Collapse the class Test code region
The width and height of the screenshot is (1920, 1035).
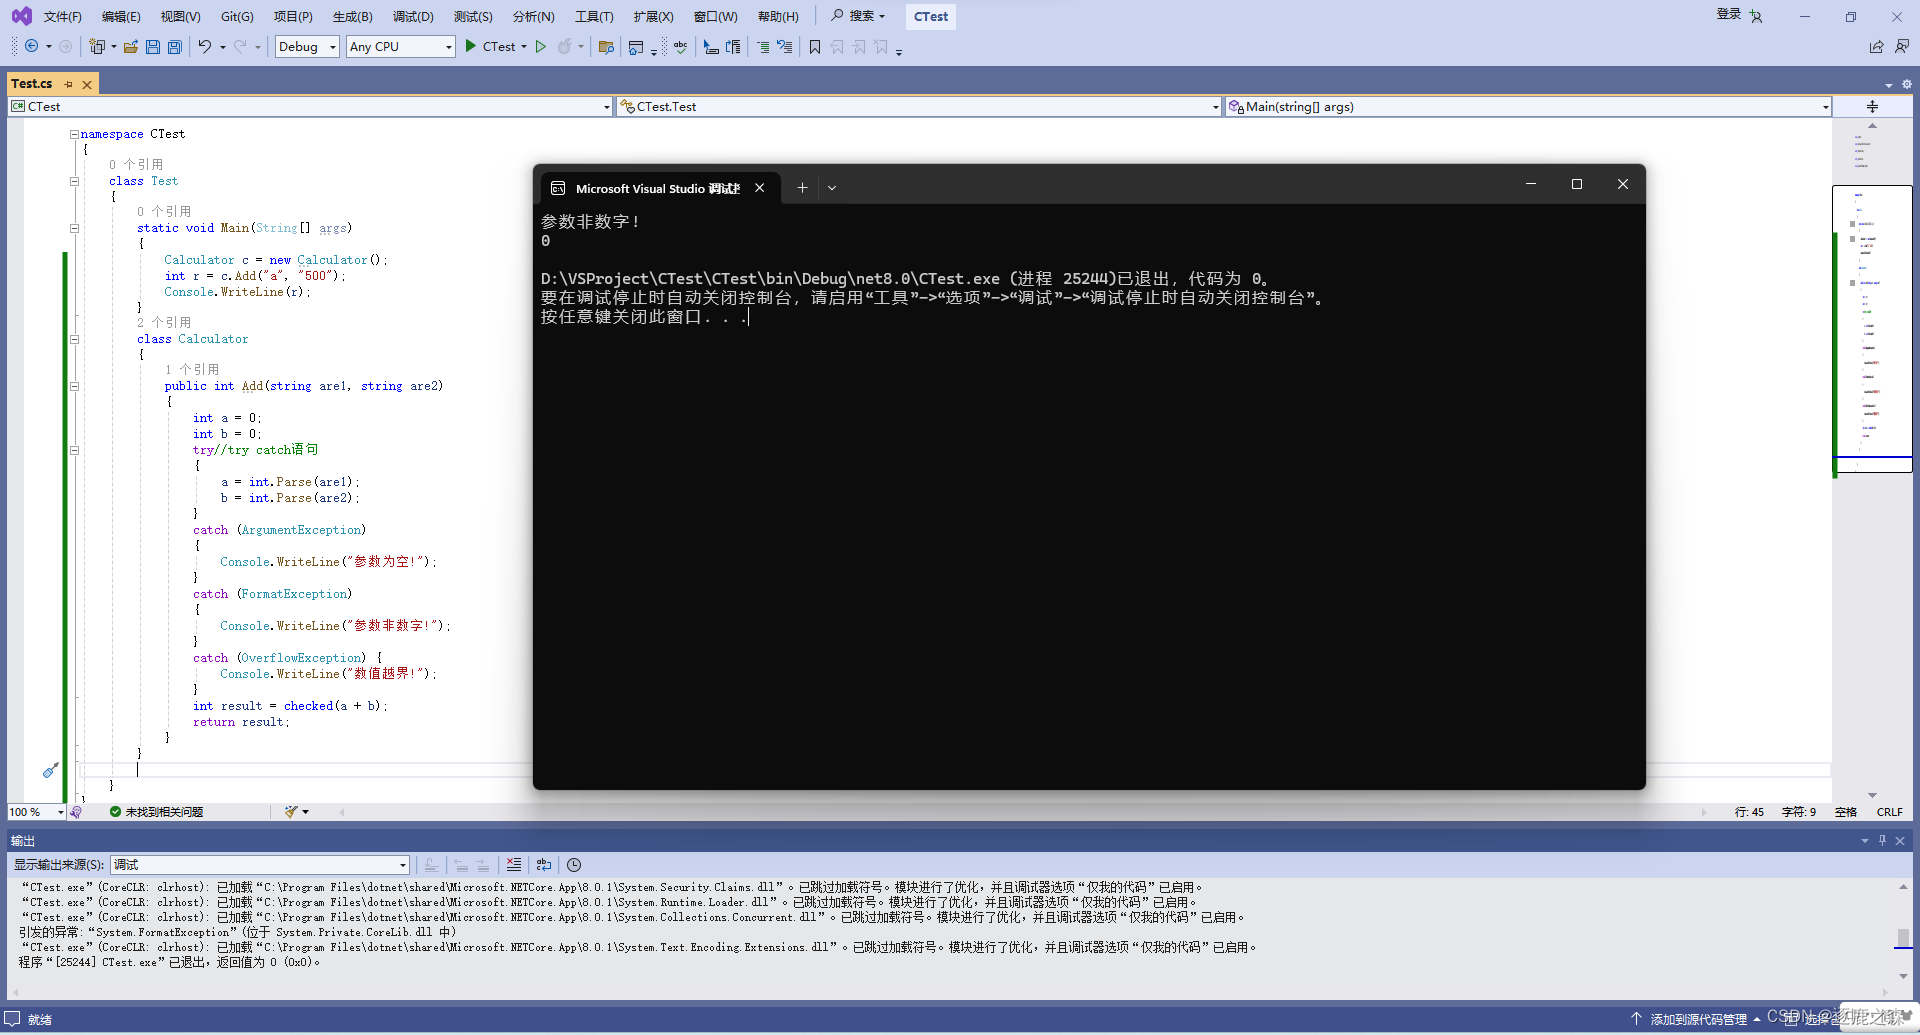click(x=74, y=181)
